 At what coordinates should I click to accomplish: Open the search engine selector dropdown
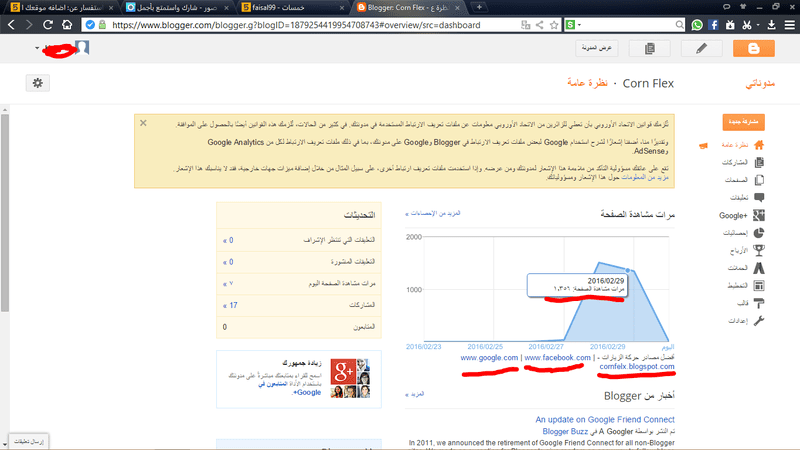(574, 25)
